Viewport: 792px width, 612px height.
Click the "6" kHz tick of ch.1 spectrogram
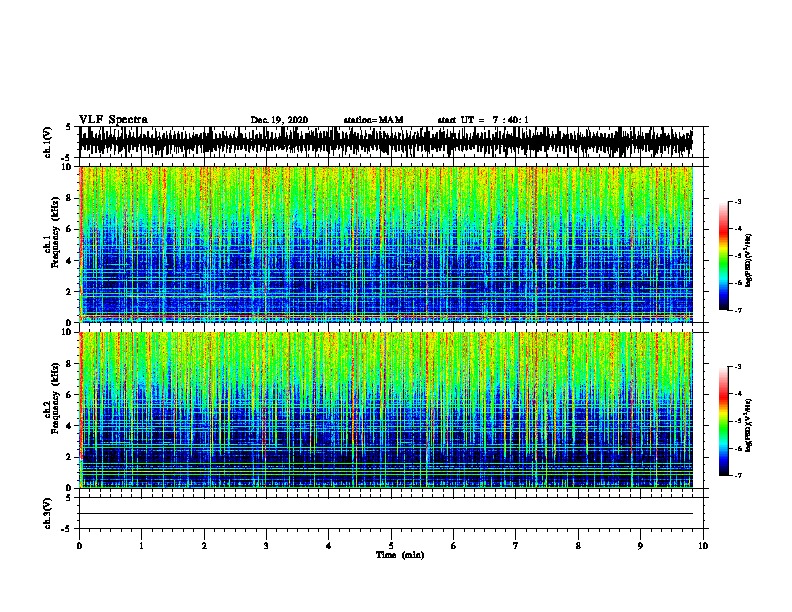(x=70, y=229)
